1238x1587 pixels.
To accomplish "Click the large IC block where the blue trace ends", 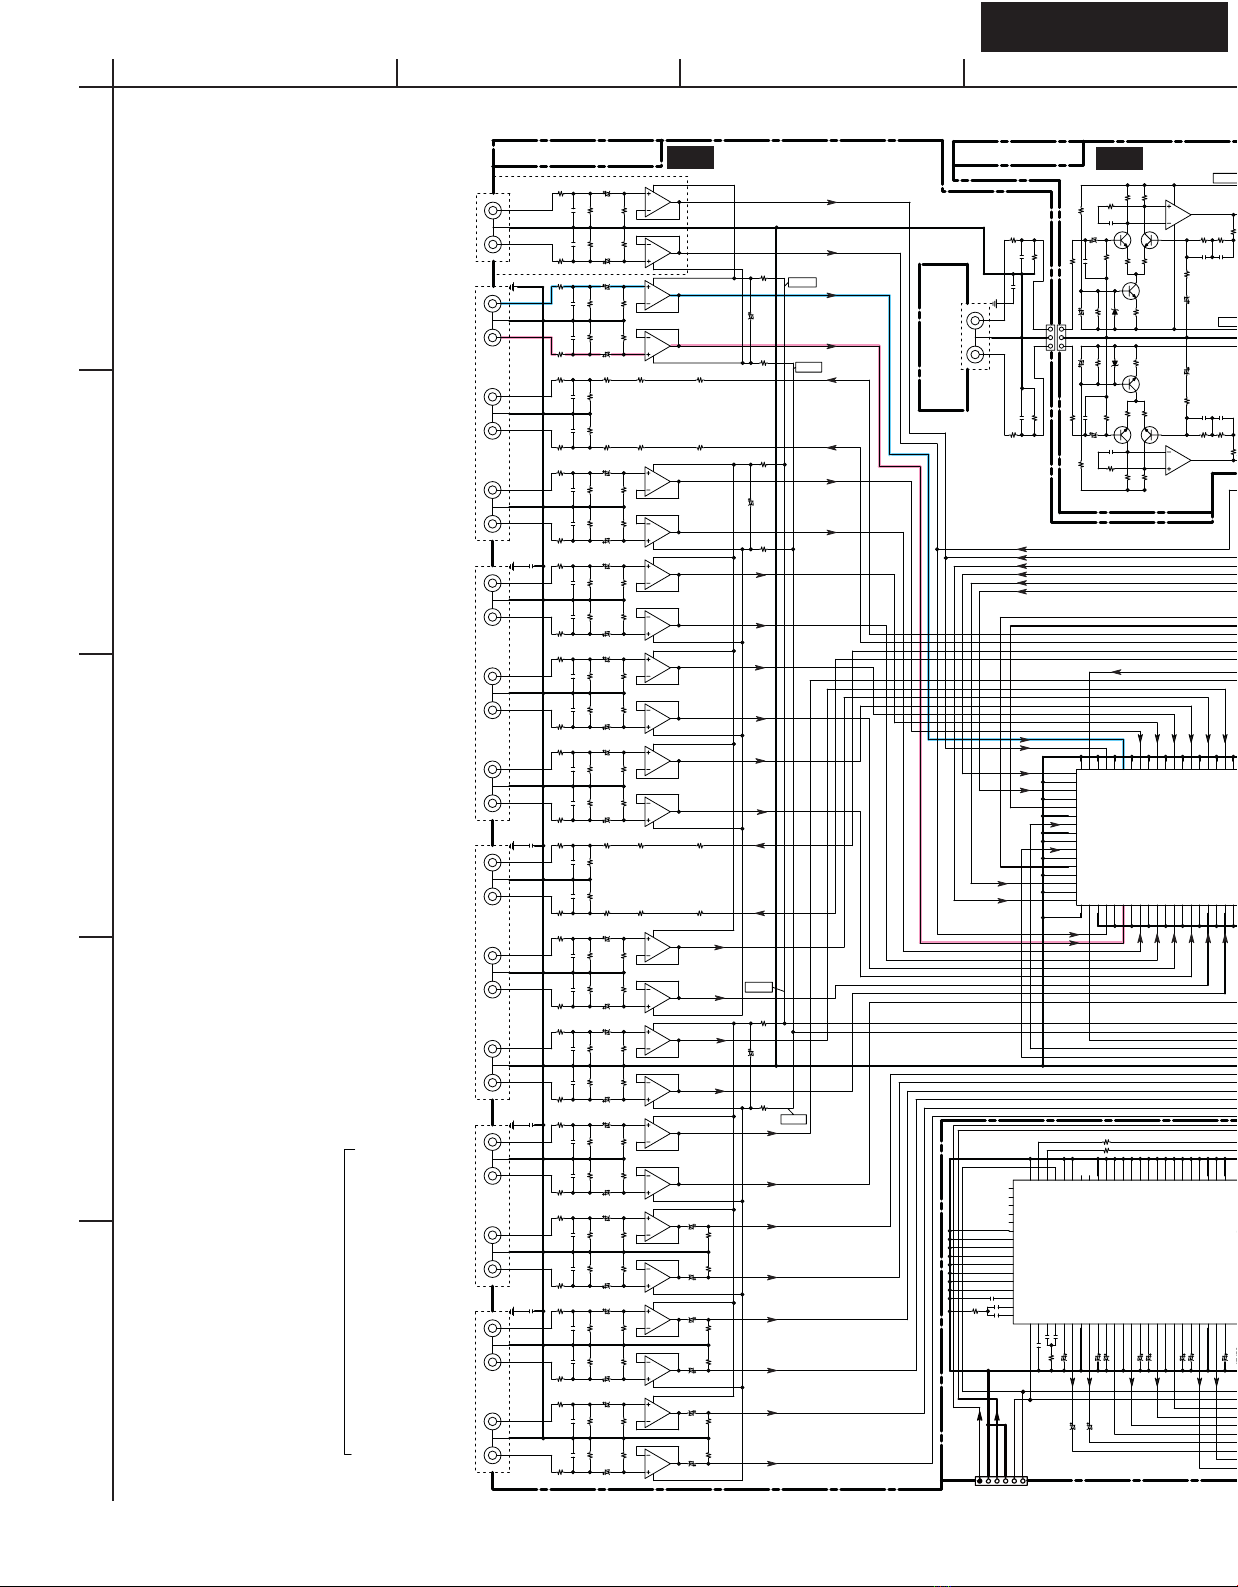I will coord(1157,837).
